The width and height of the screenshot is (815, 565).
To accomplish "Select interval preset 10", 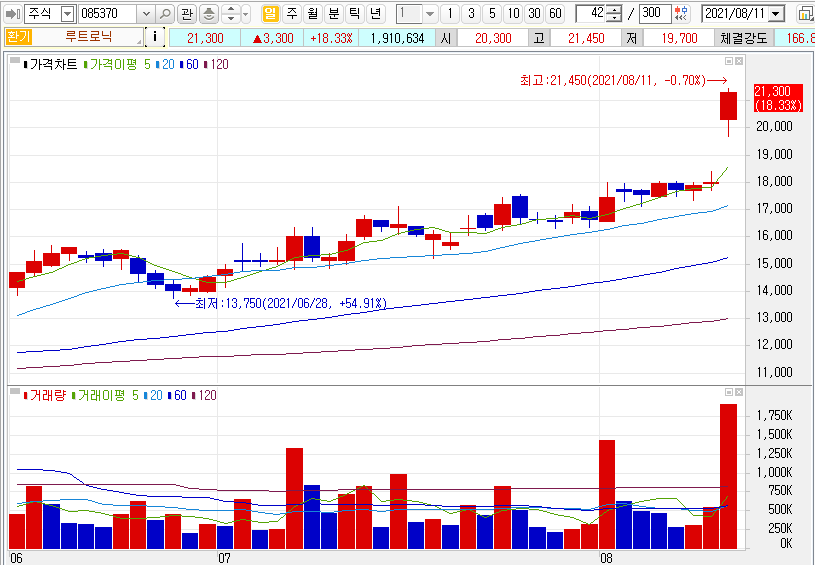I will point(514,14).
